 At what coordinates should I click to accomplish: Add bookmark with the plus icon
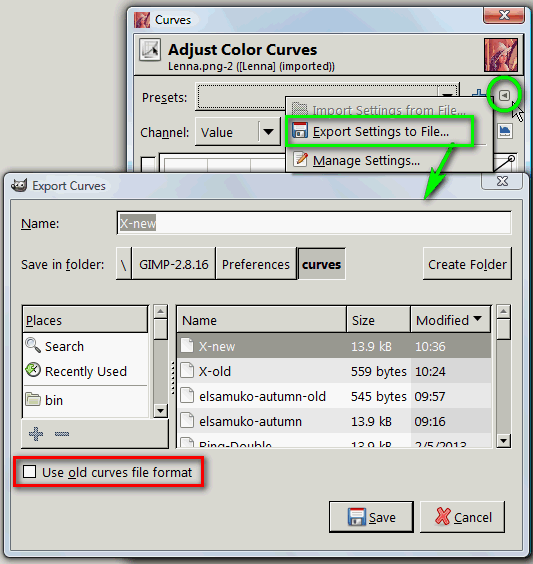(x=36, y=434)
